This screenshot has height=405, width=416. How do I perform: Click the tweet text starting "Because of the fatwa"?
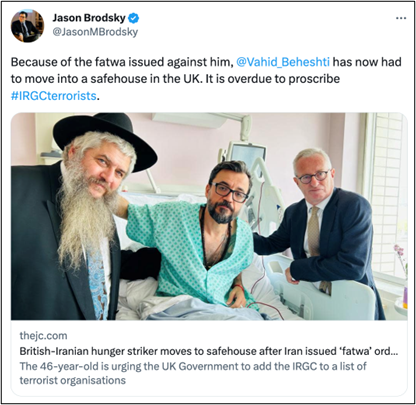click(206, 79)
